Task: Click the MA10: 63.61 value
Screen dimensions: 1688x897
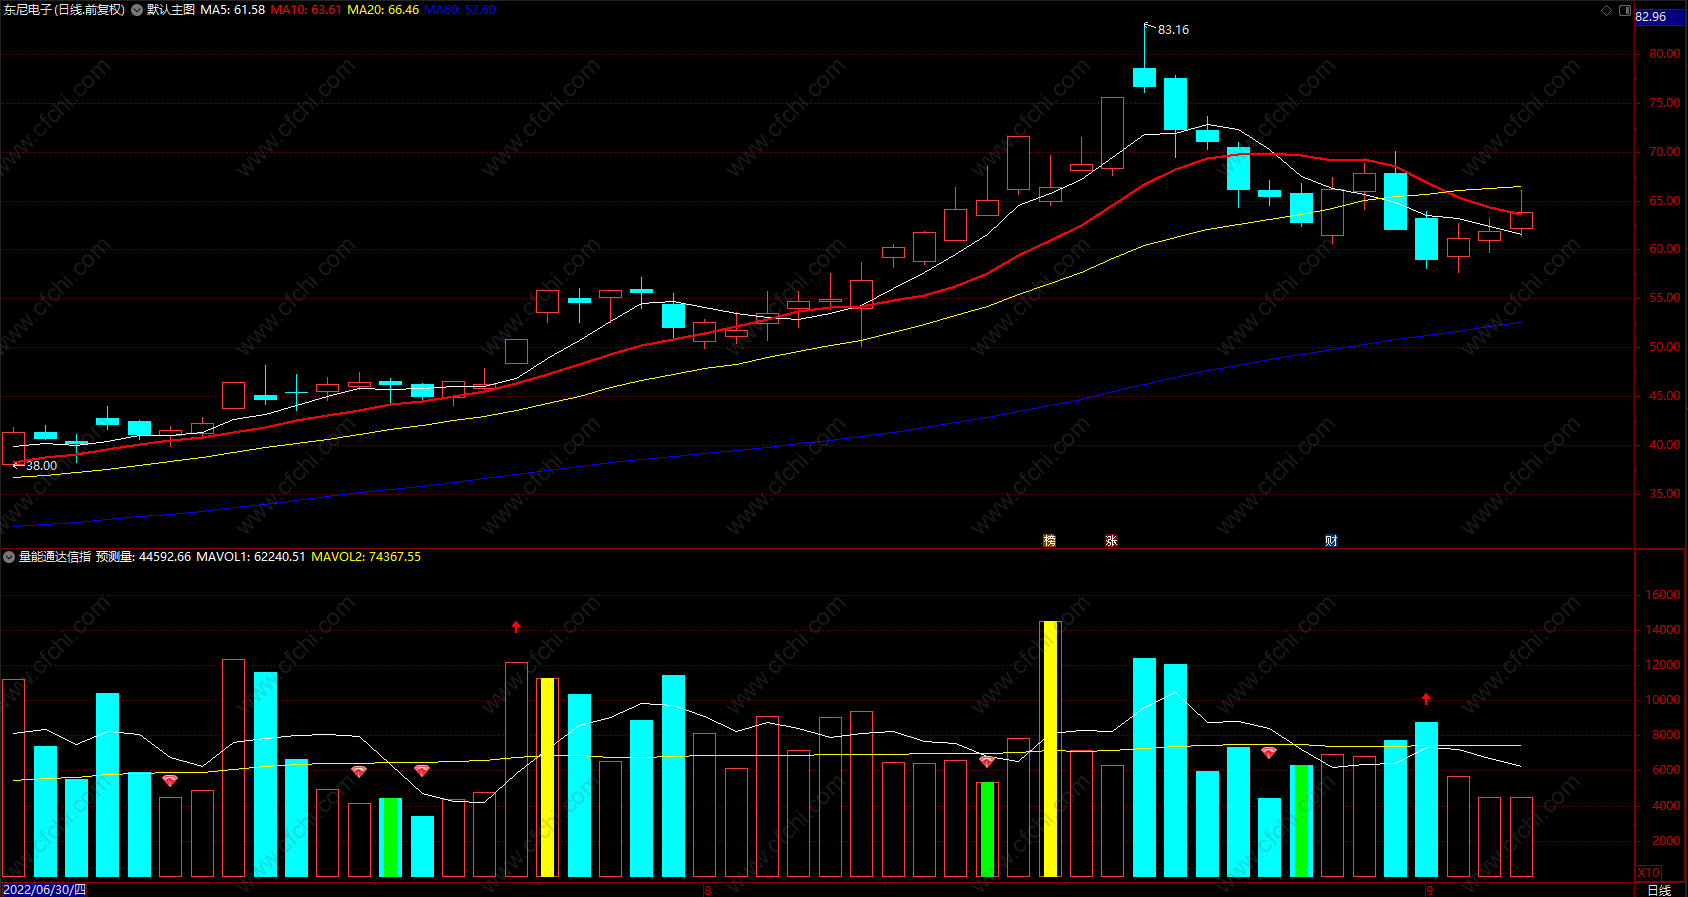Action: (306, 10)
